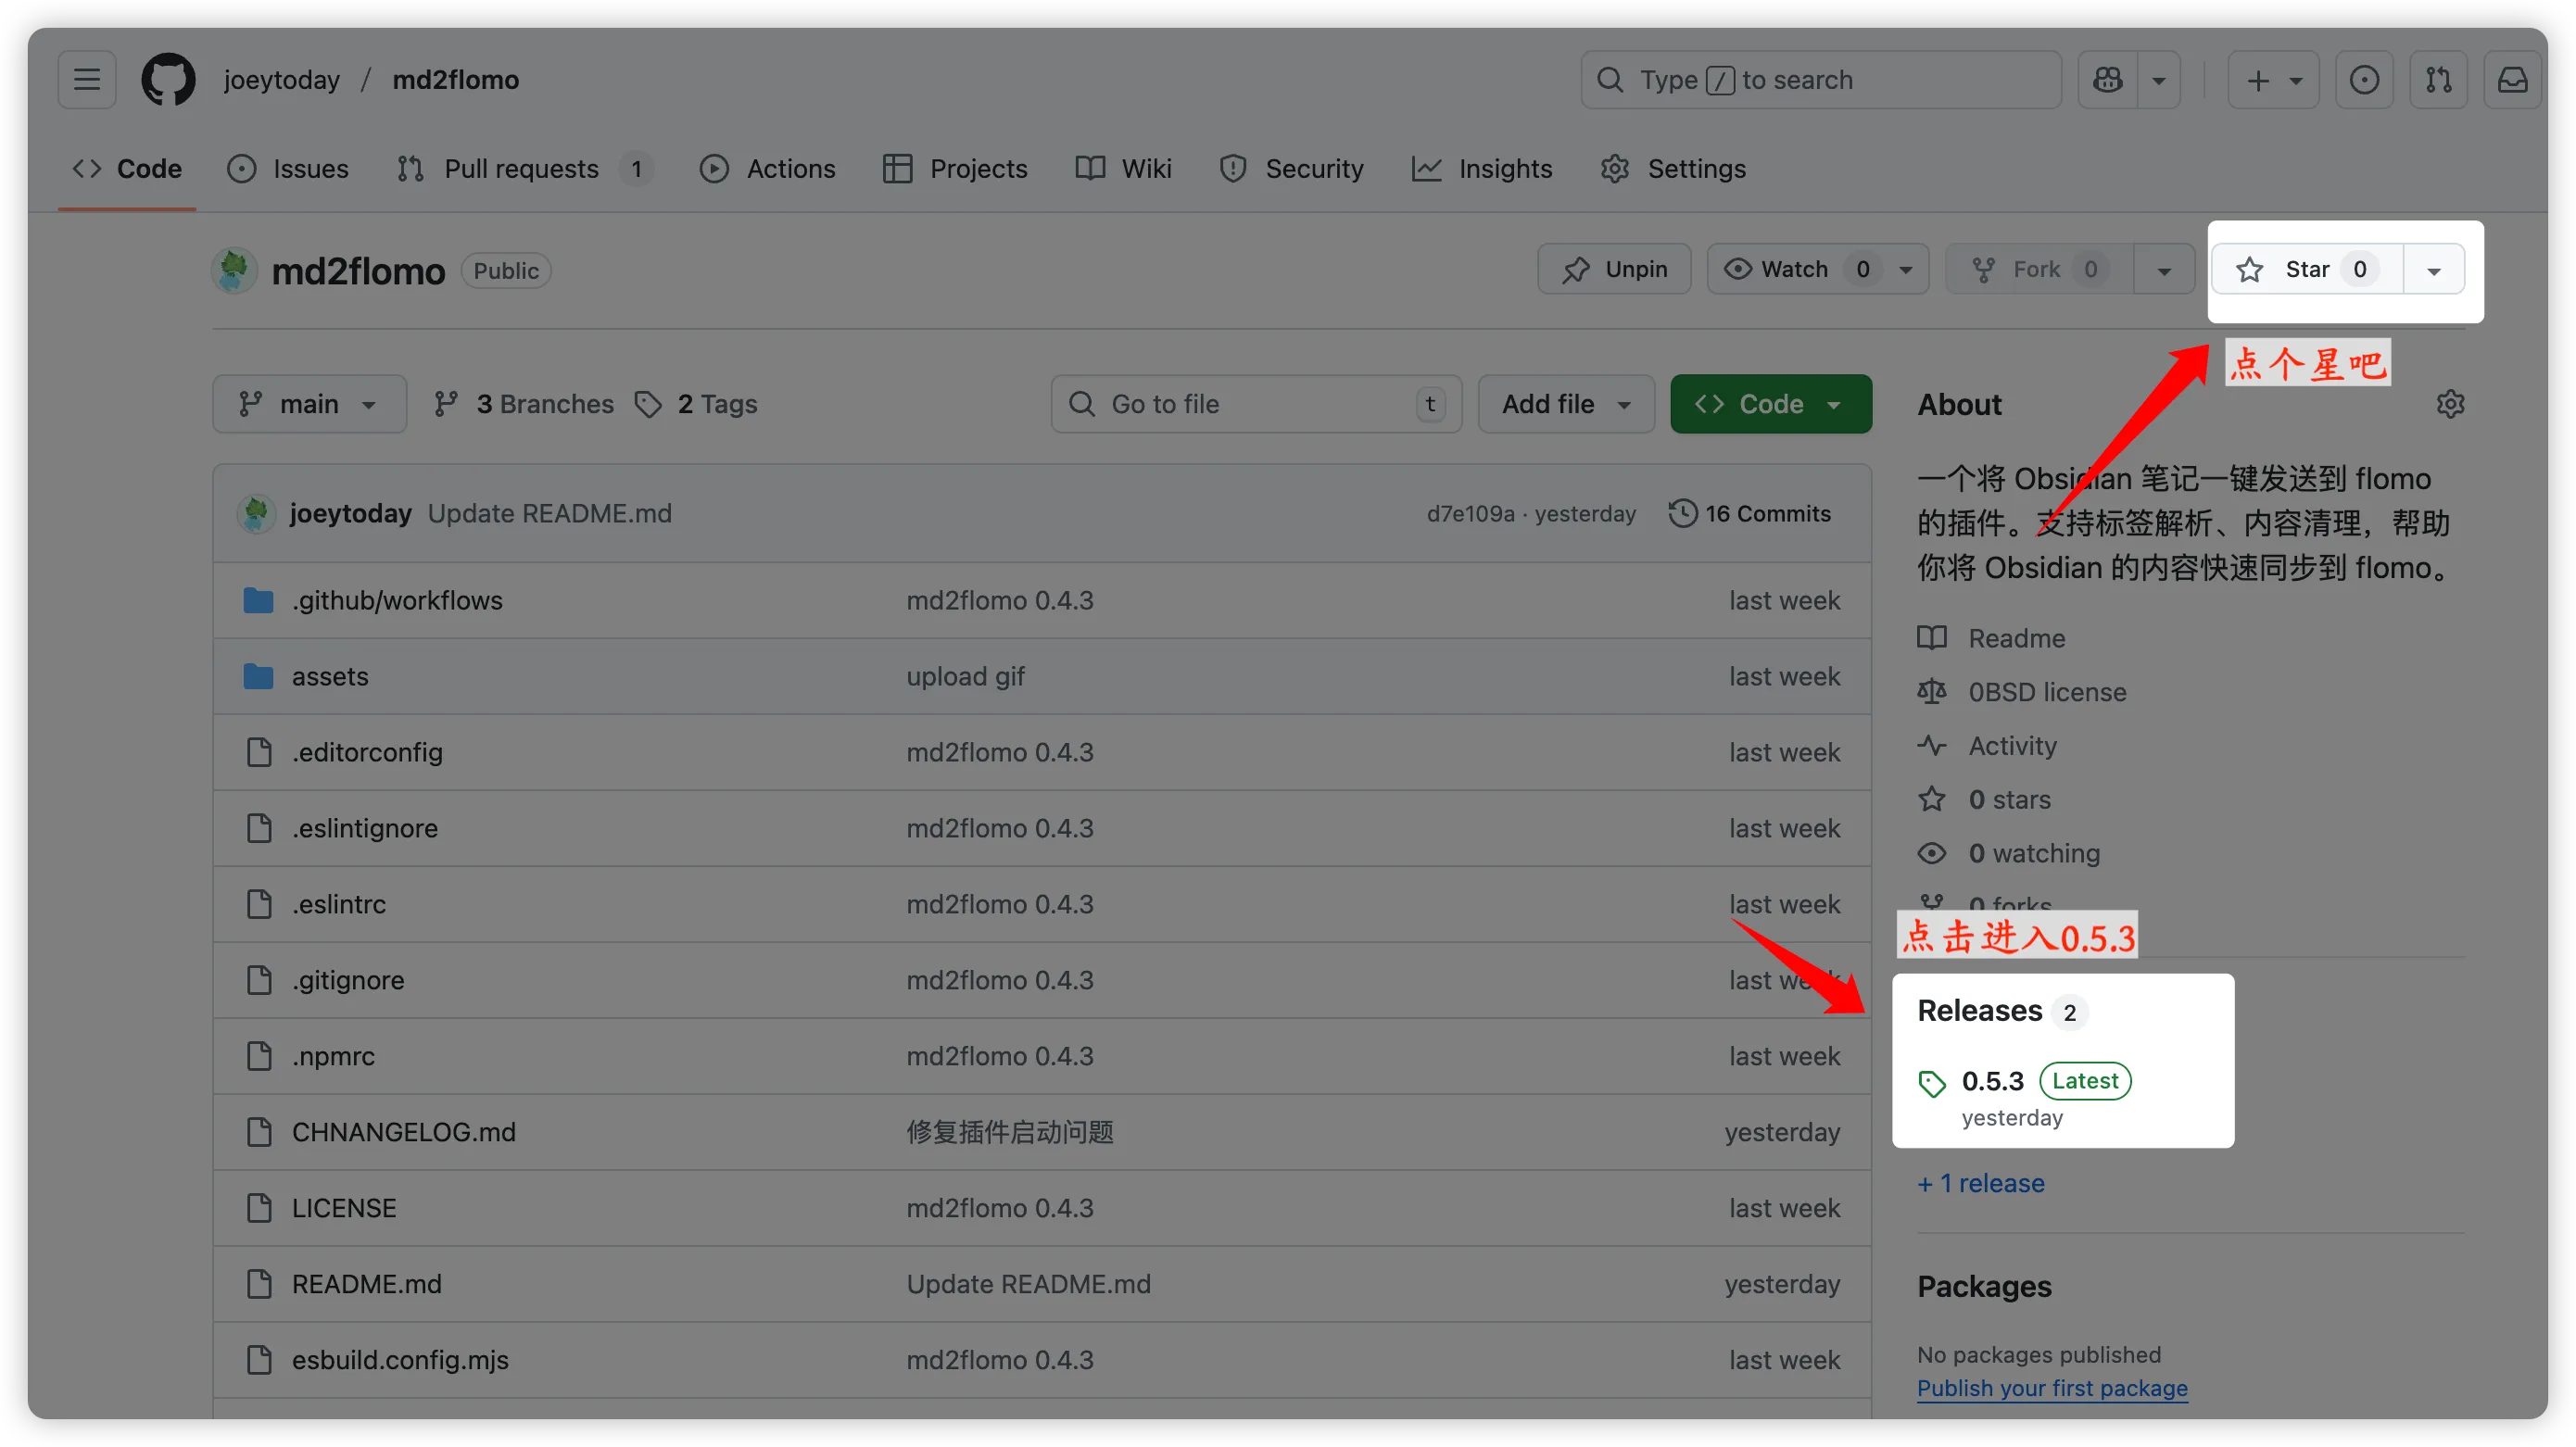Open the Copilot icon in header

click(2107, 80)
